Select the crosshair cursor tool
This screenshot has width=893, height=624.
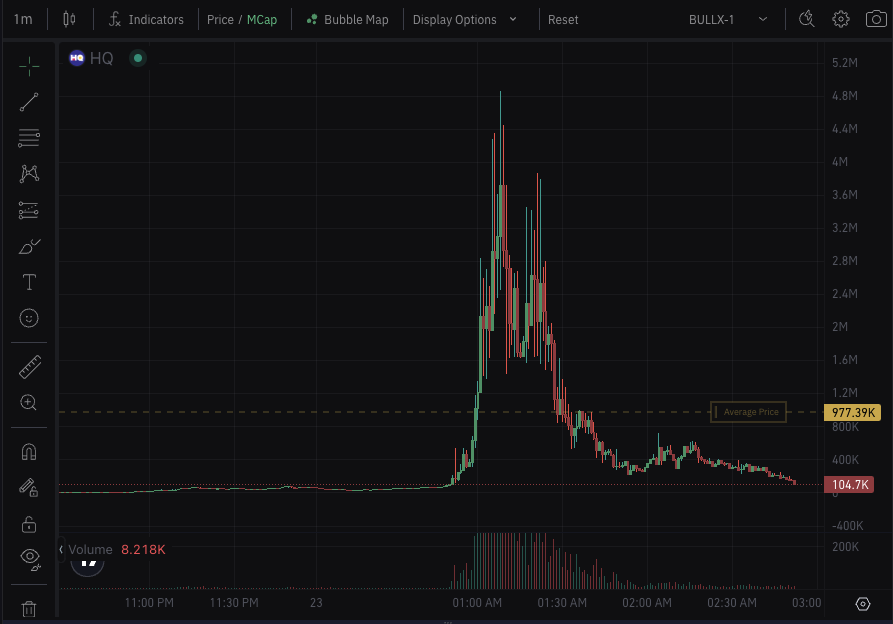tap(29, 66)
